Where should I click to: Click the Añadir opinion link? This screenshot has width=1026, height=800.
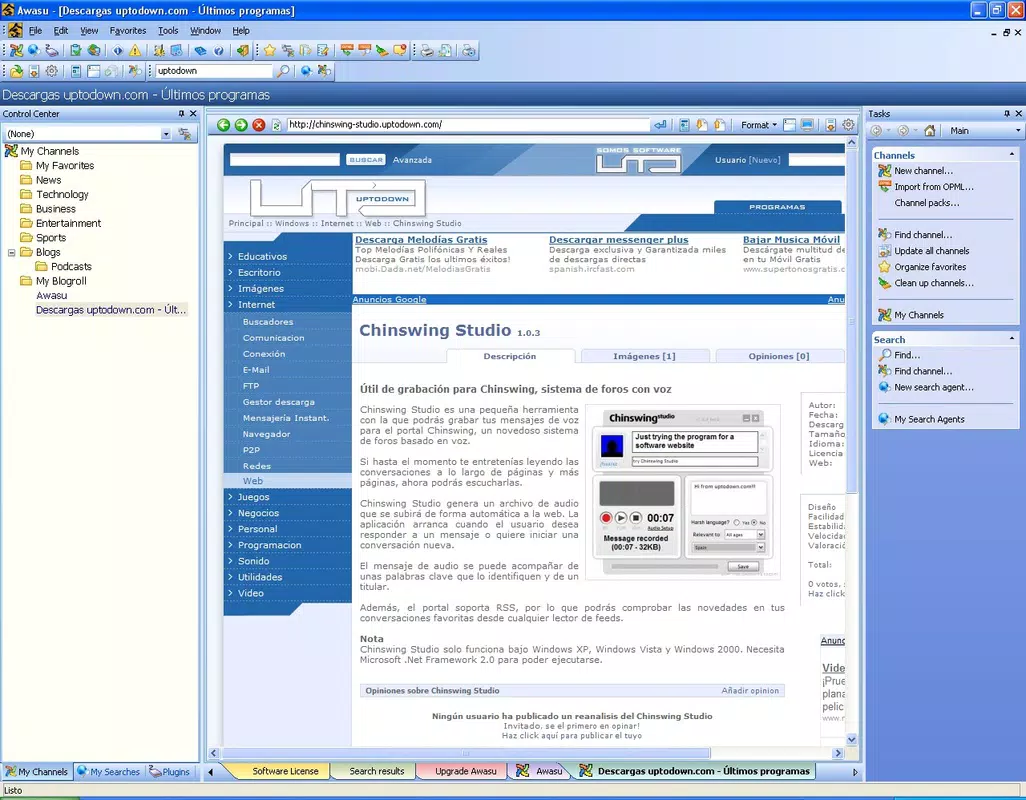coord(750,691)
